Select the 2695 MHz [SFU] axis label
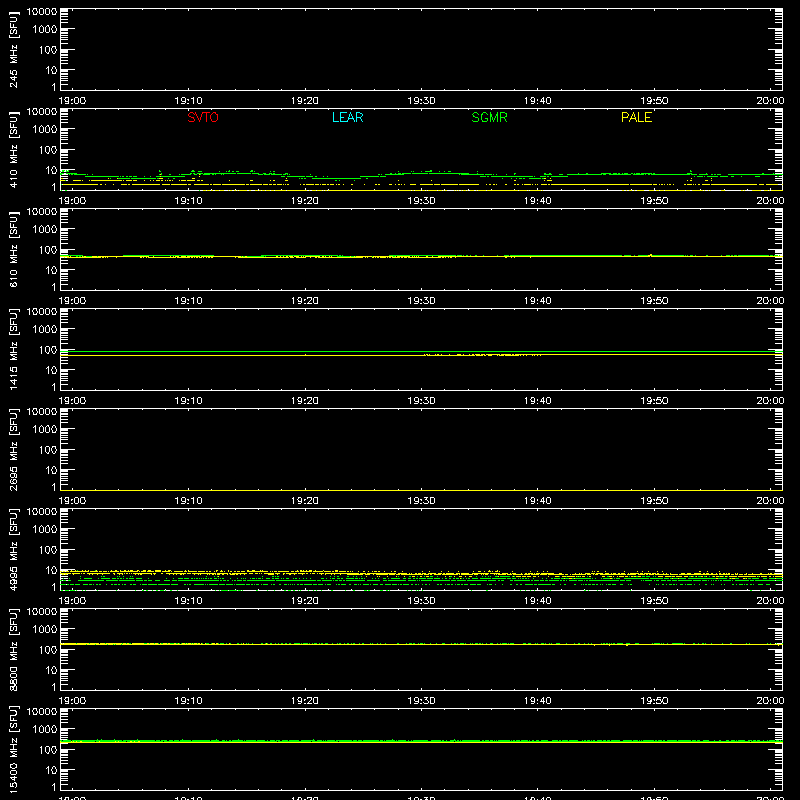The image size is (800, 800). point(13,449)
